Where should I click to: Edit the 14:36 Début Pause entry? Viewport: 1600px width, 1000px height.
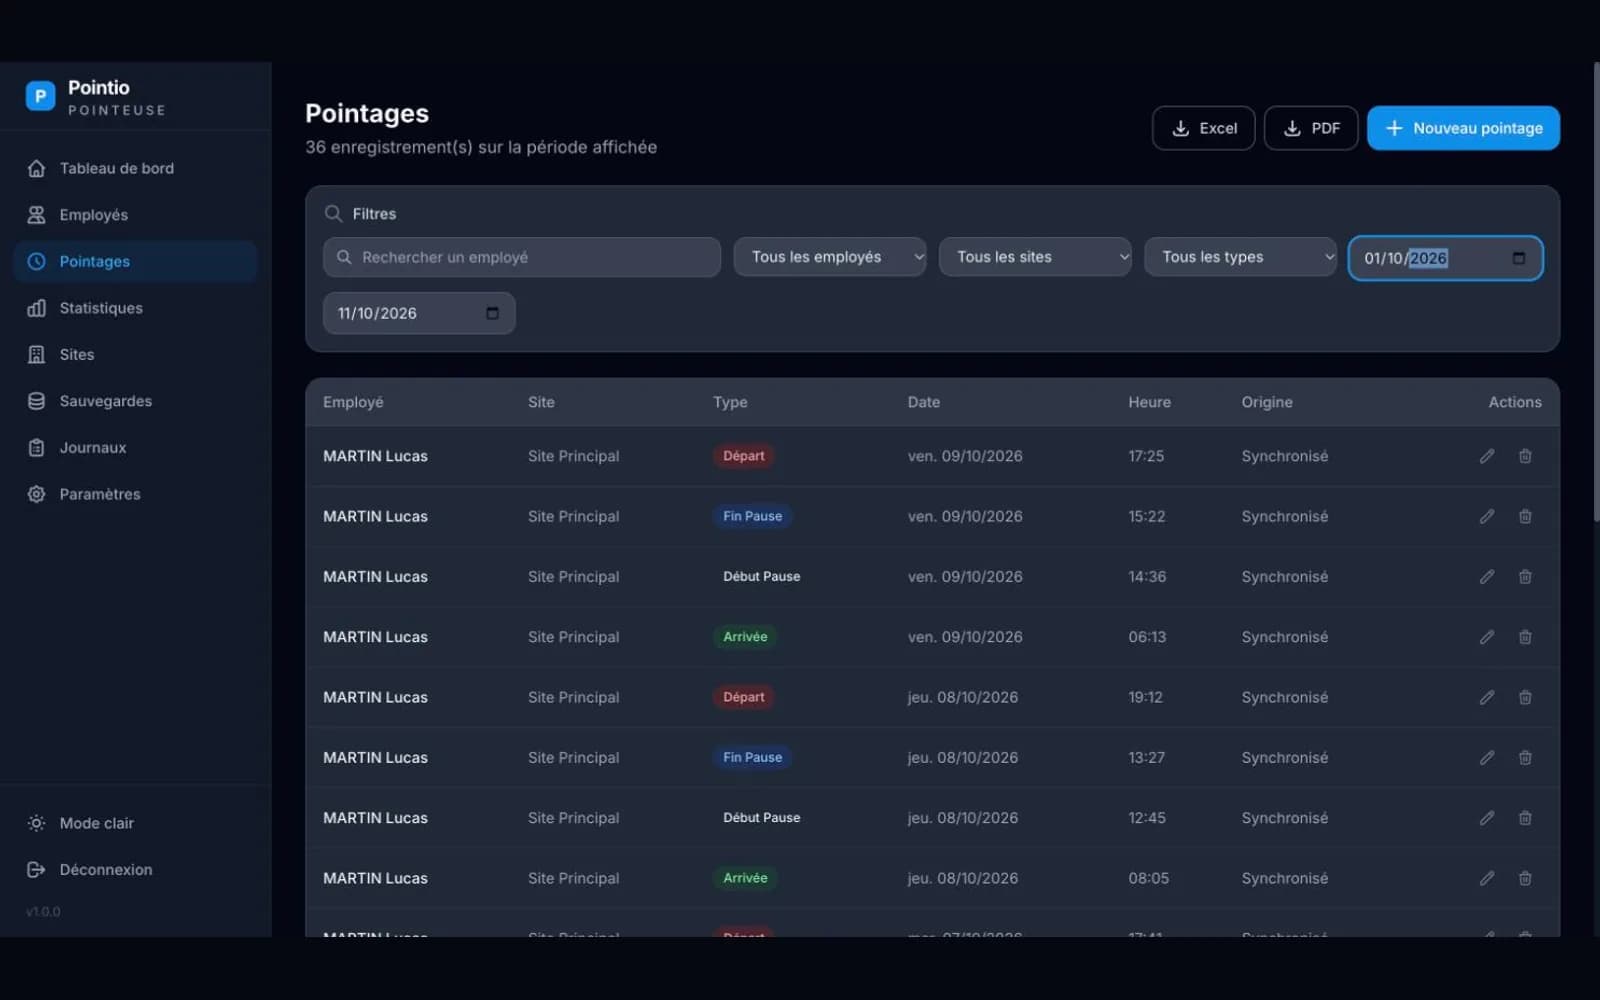(1487, 577)
